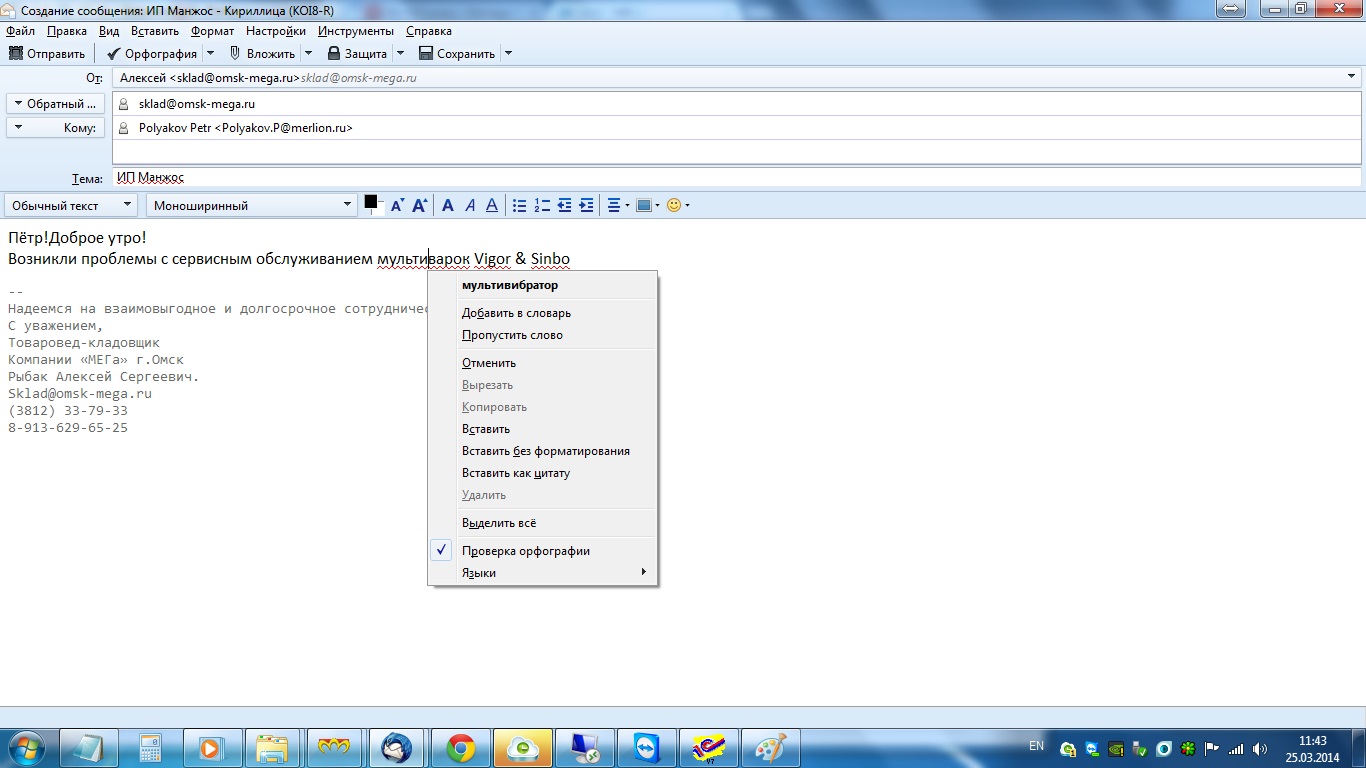The image size is (1366, 768).
Task: Open the Моноширинный font dropdown
Action: click(252, 205)
